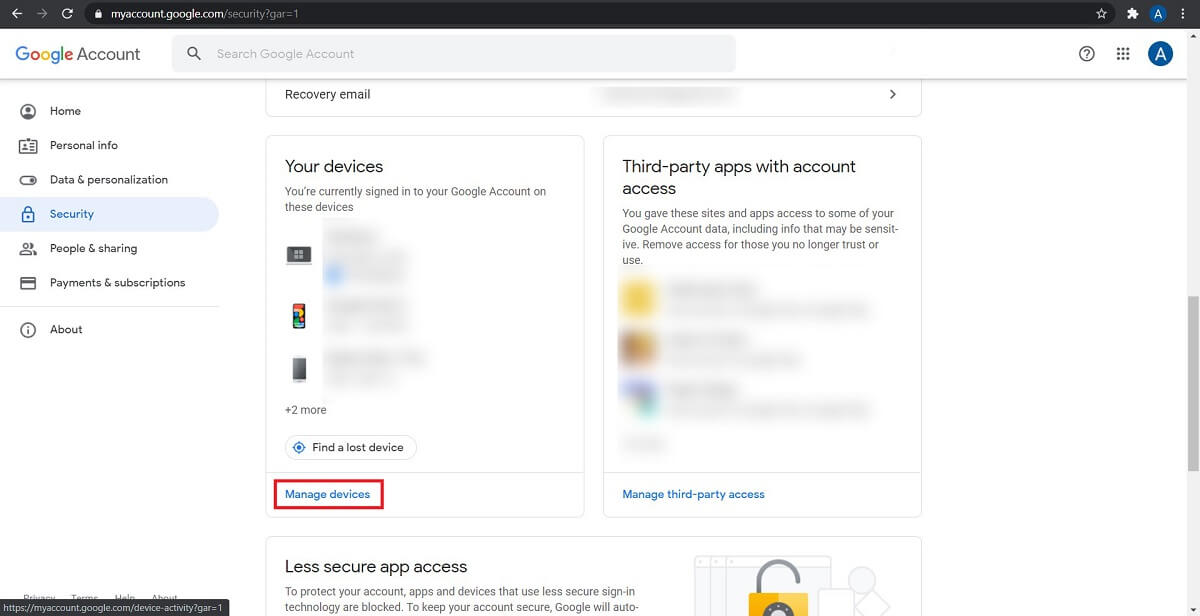This screenshot has width=1200, height=616.
Task: Click the Search Google Account field
Action: 454,54
